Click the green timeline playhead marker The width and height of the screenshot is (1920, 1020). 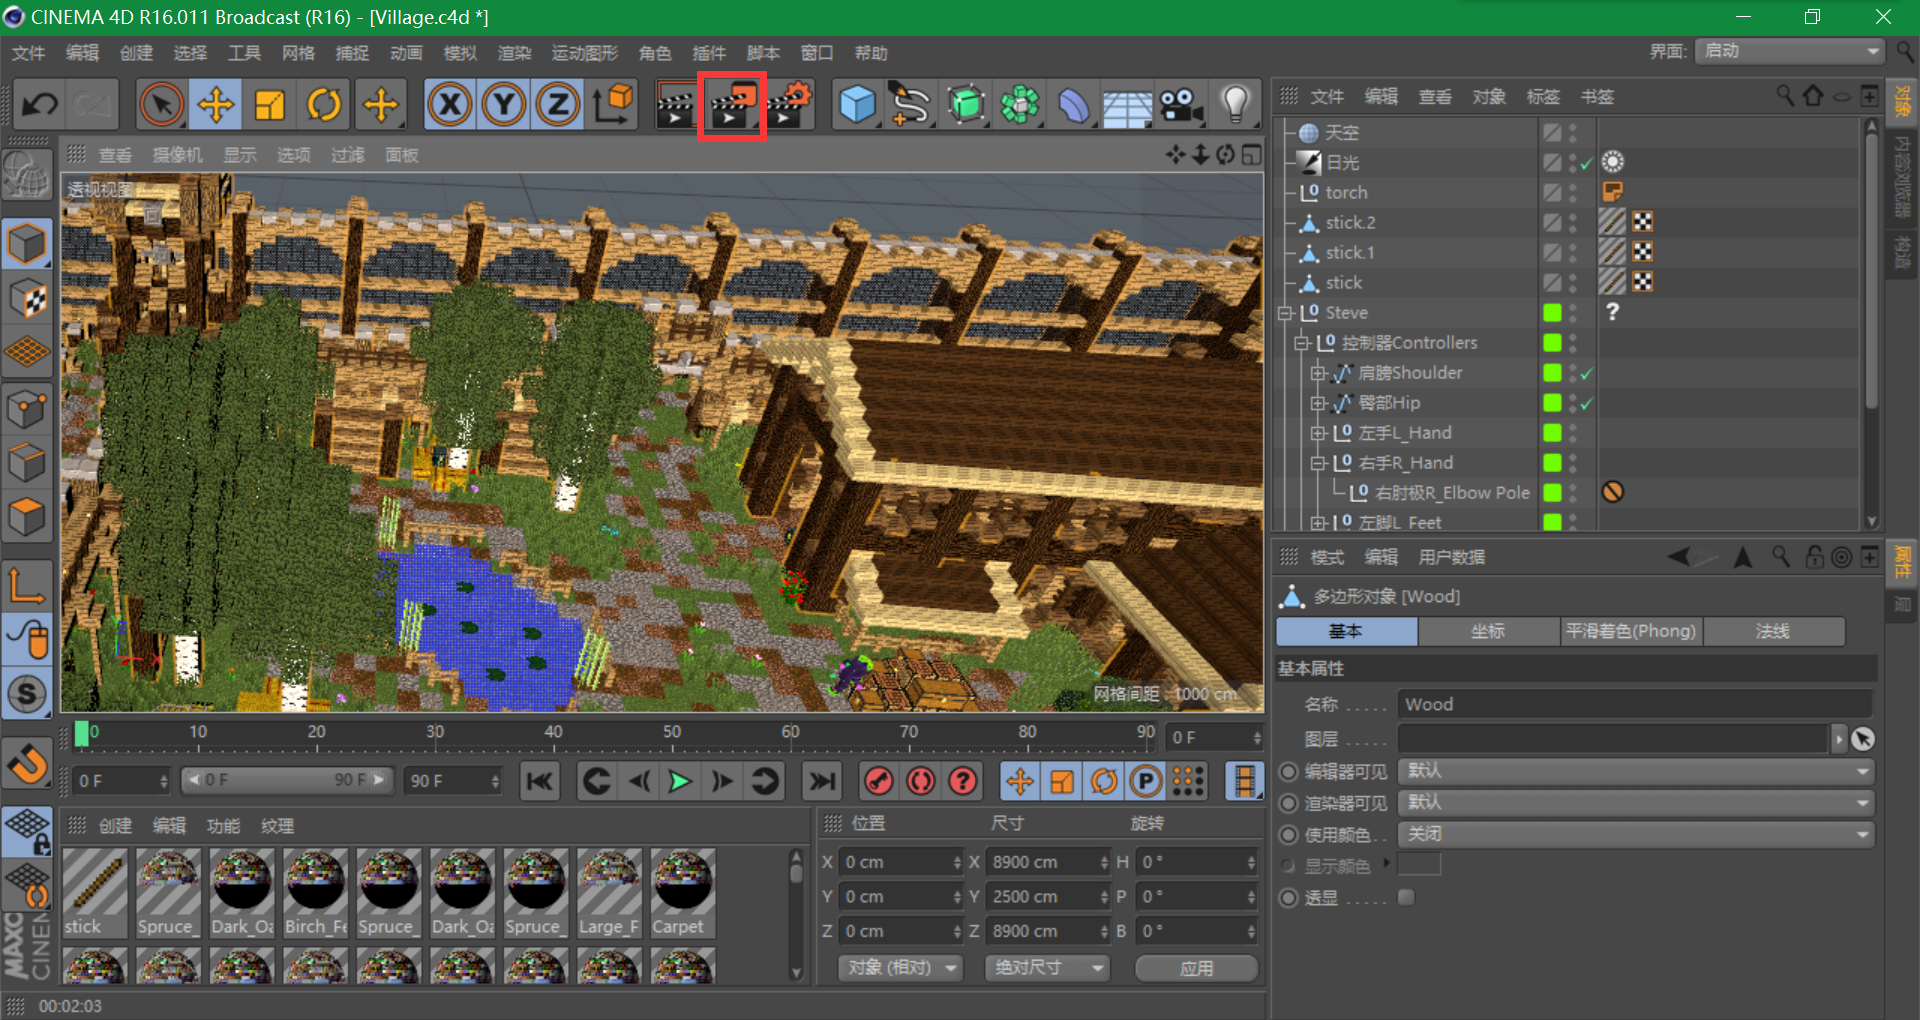(x=82, y=732)
